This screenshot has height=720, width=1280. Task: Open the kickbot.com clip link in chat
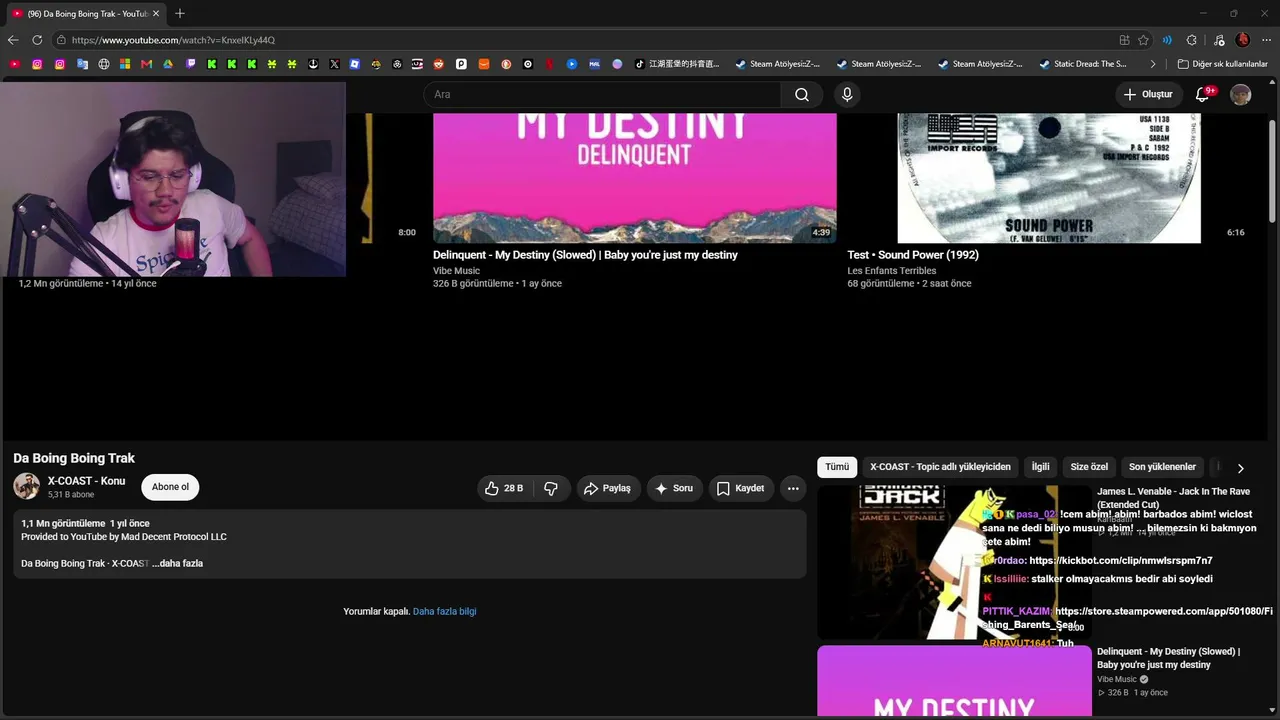click(x=1120, y=561)
